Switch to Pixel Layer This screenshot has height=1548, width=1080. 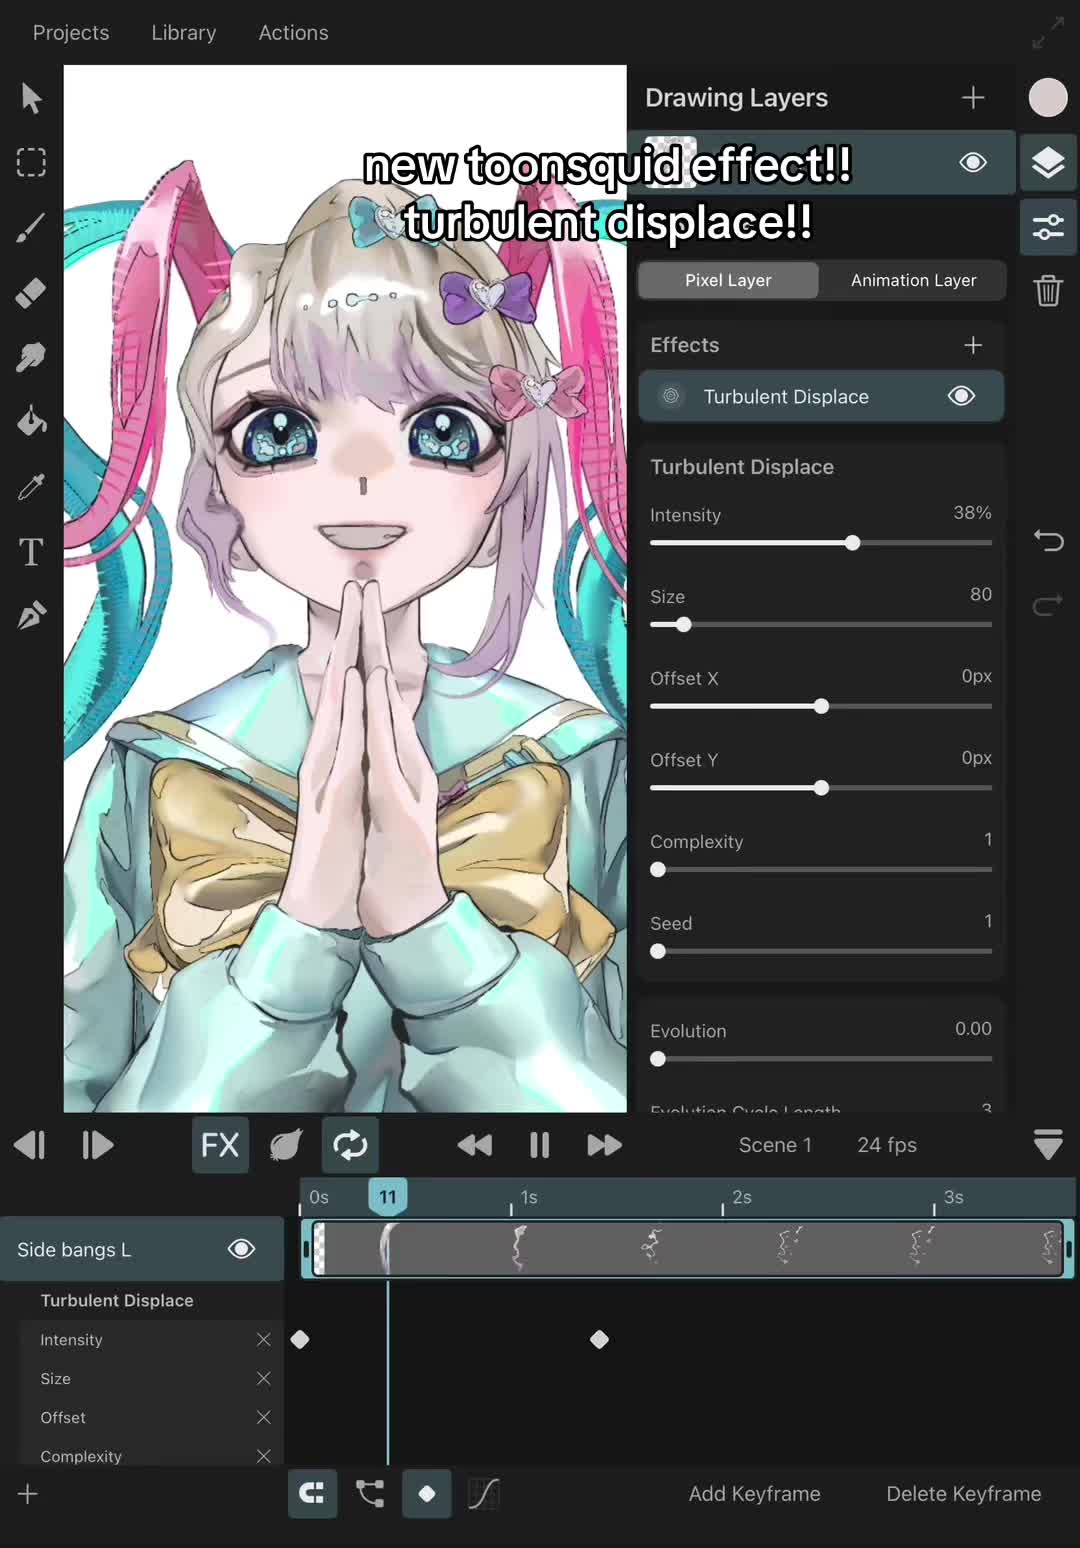pos(728,280)
